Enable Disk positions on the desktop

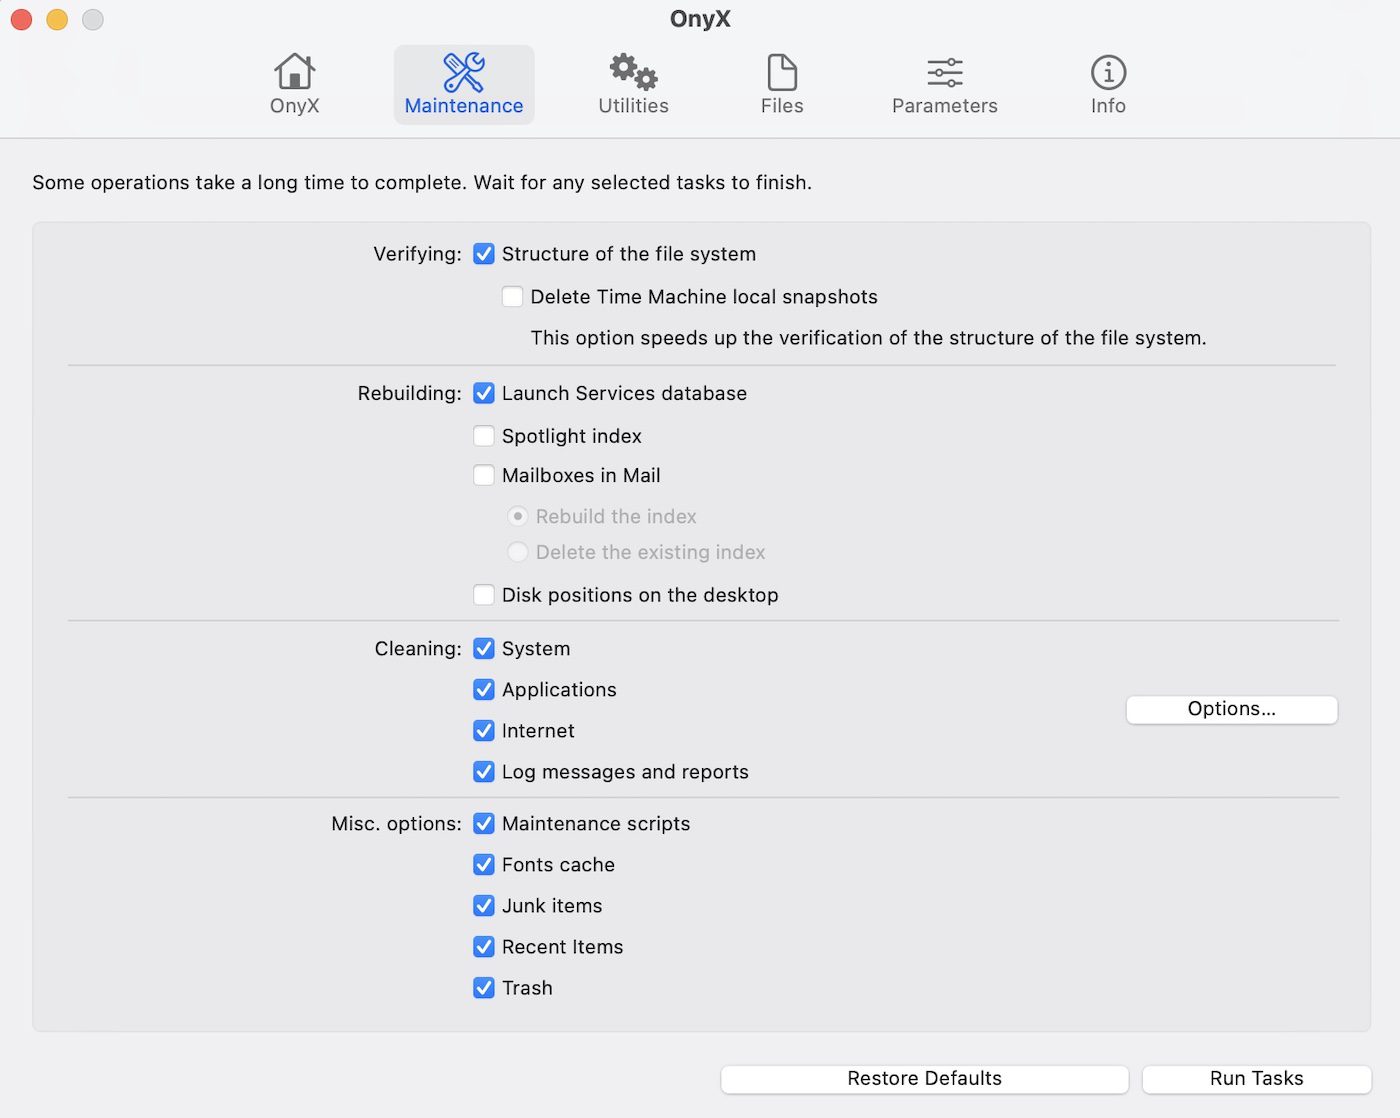point(484,596)
